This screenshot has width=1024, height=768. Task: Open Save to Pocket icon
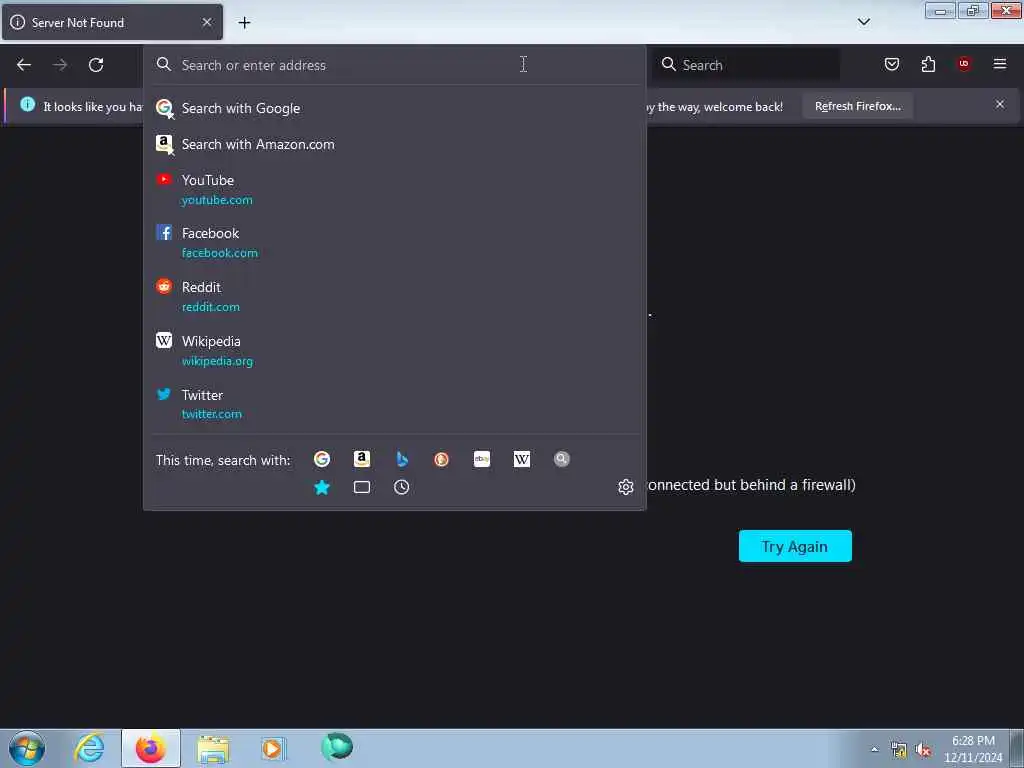click(x=891, y=64)
